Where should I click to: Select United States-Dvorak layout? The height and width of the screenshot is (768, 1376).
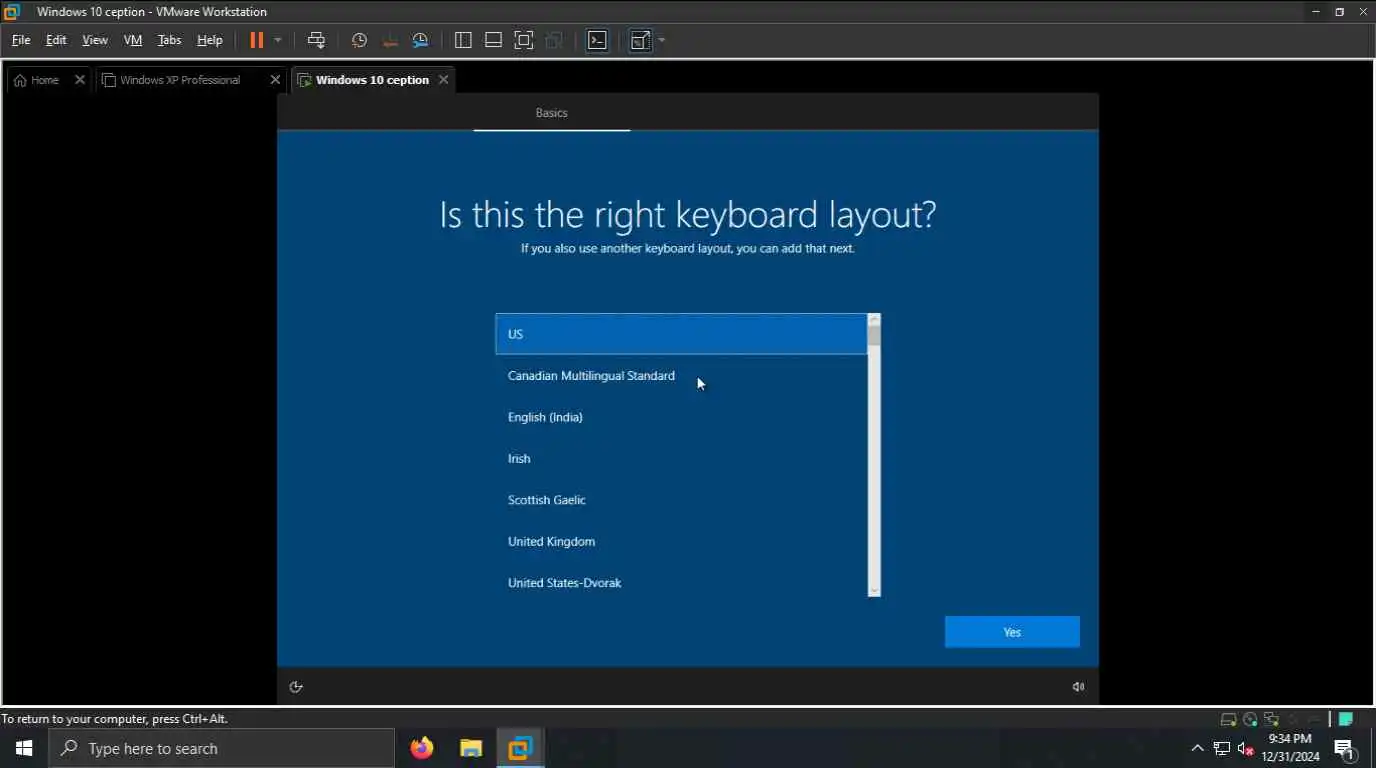(681, 583)
